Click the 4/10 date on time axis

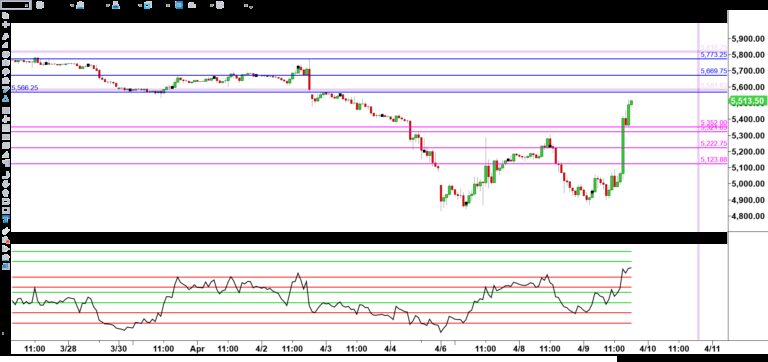pyautogui.click(x=648, y=349)
